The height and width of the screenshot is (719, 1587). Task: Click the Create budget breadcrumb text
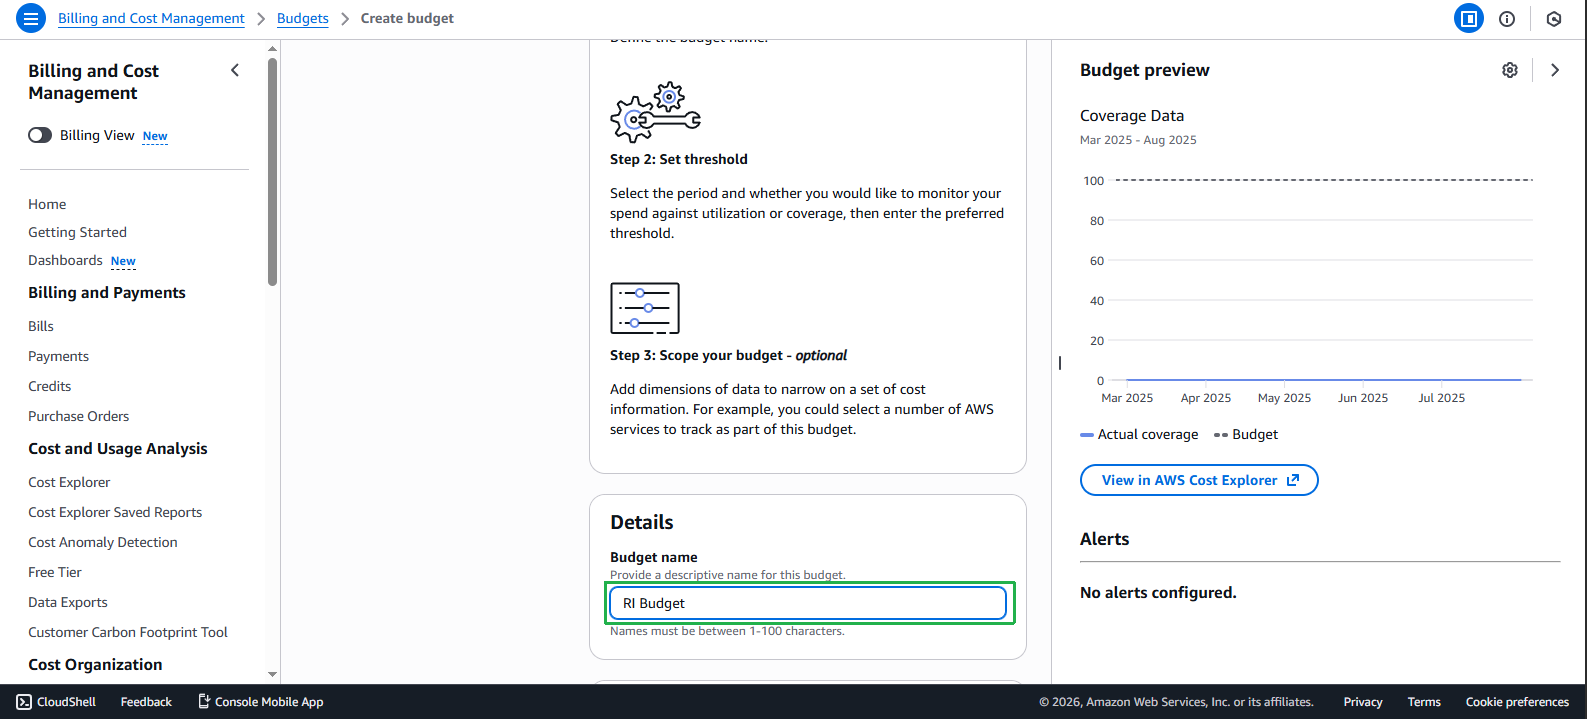[x=407, y=18]
